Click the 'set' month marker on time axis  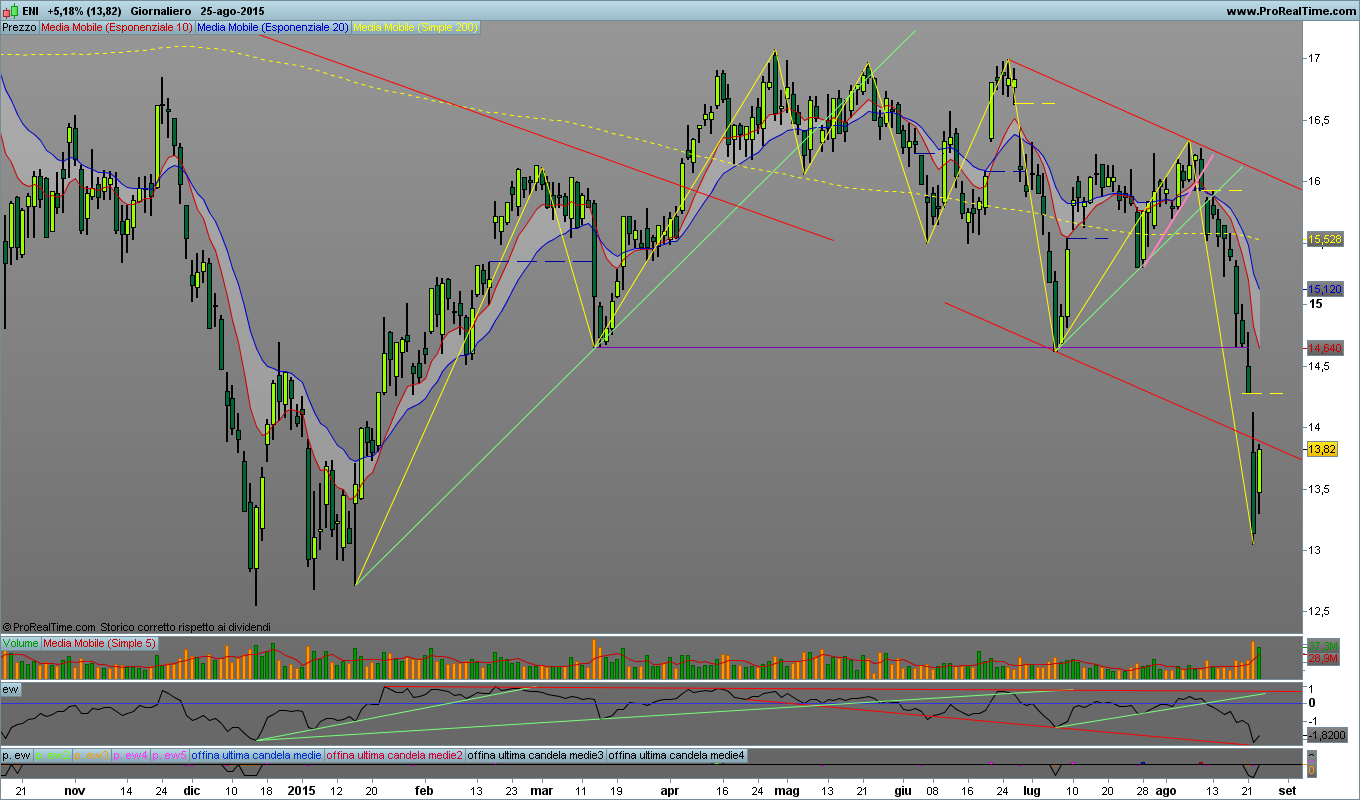1287,789
